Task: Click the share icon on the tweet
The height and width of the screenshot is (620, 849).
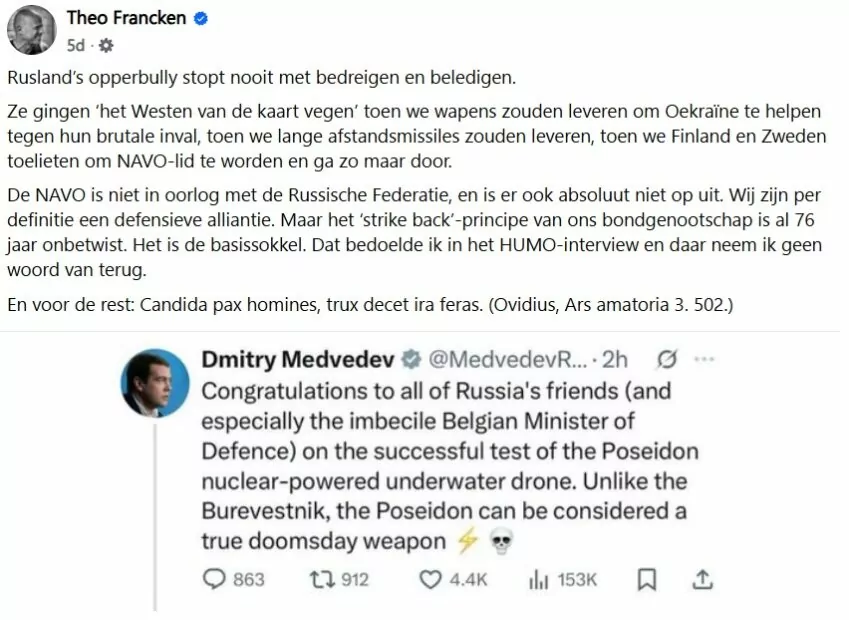Action: 703,579
